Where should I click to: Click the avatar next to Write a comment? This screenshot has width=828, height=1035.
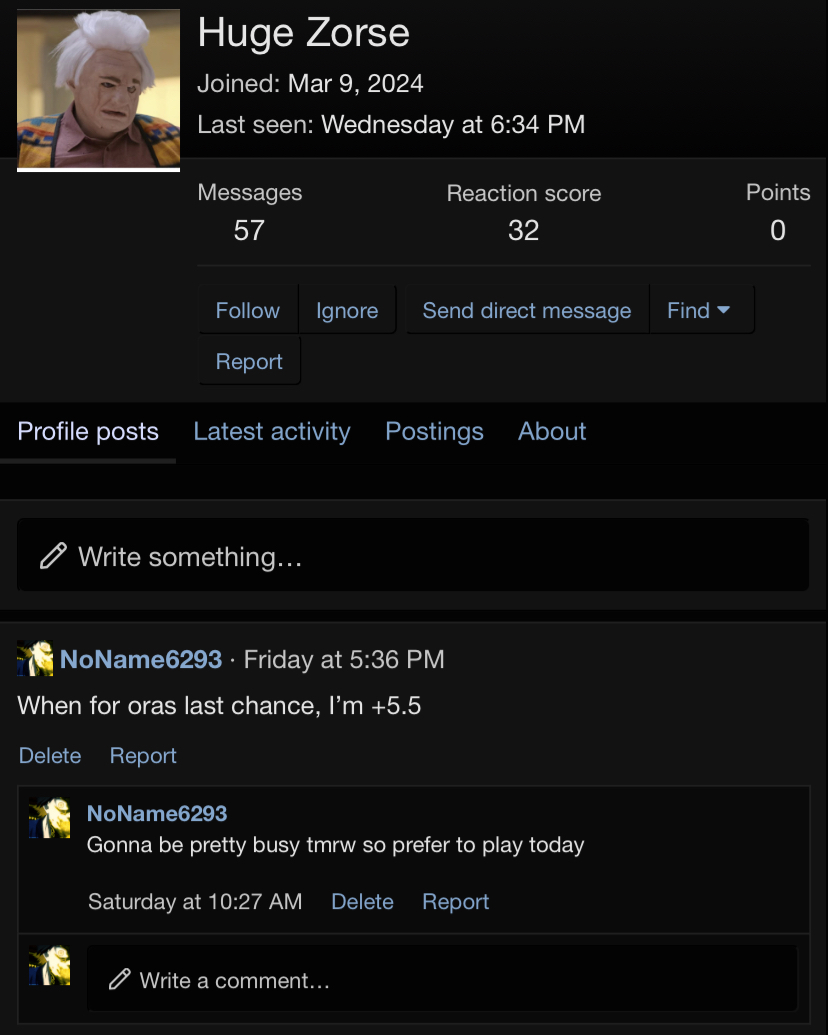tap(49, 966)
